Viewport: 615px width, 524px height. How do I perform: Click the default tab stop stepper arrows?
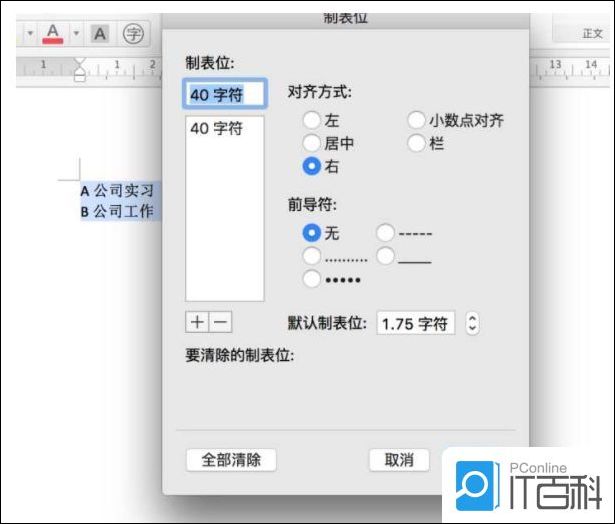click(473, 323)
